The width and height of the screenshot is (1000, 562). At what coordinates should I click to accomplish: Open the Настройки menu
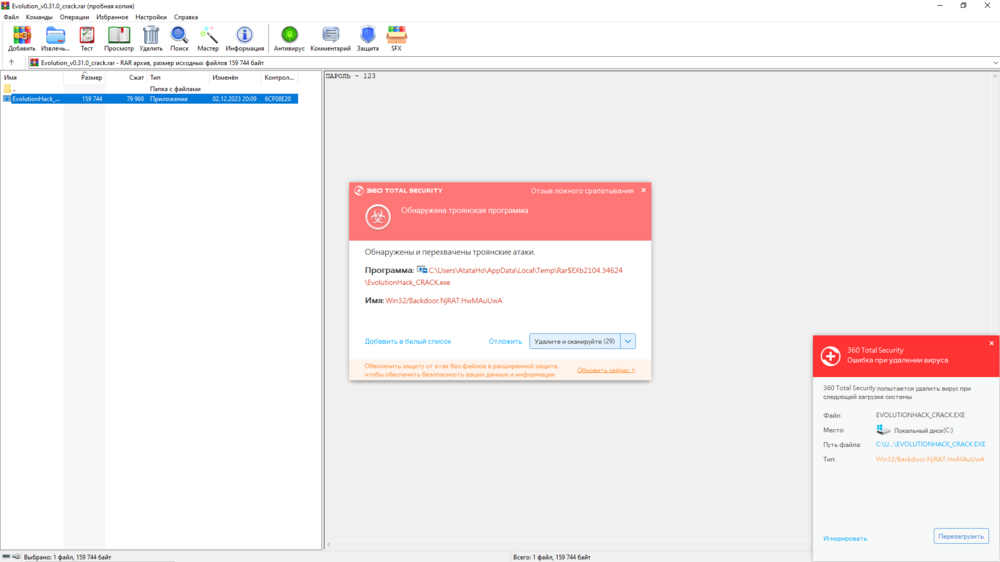(x=151, y=17)
